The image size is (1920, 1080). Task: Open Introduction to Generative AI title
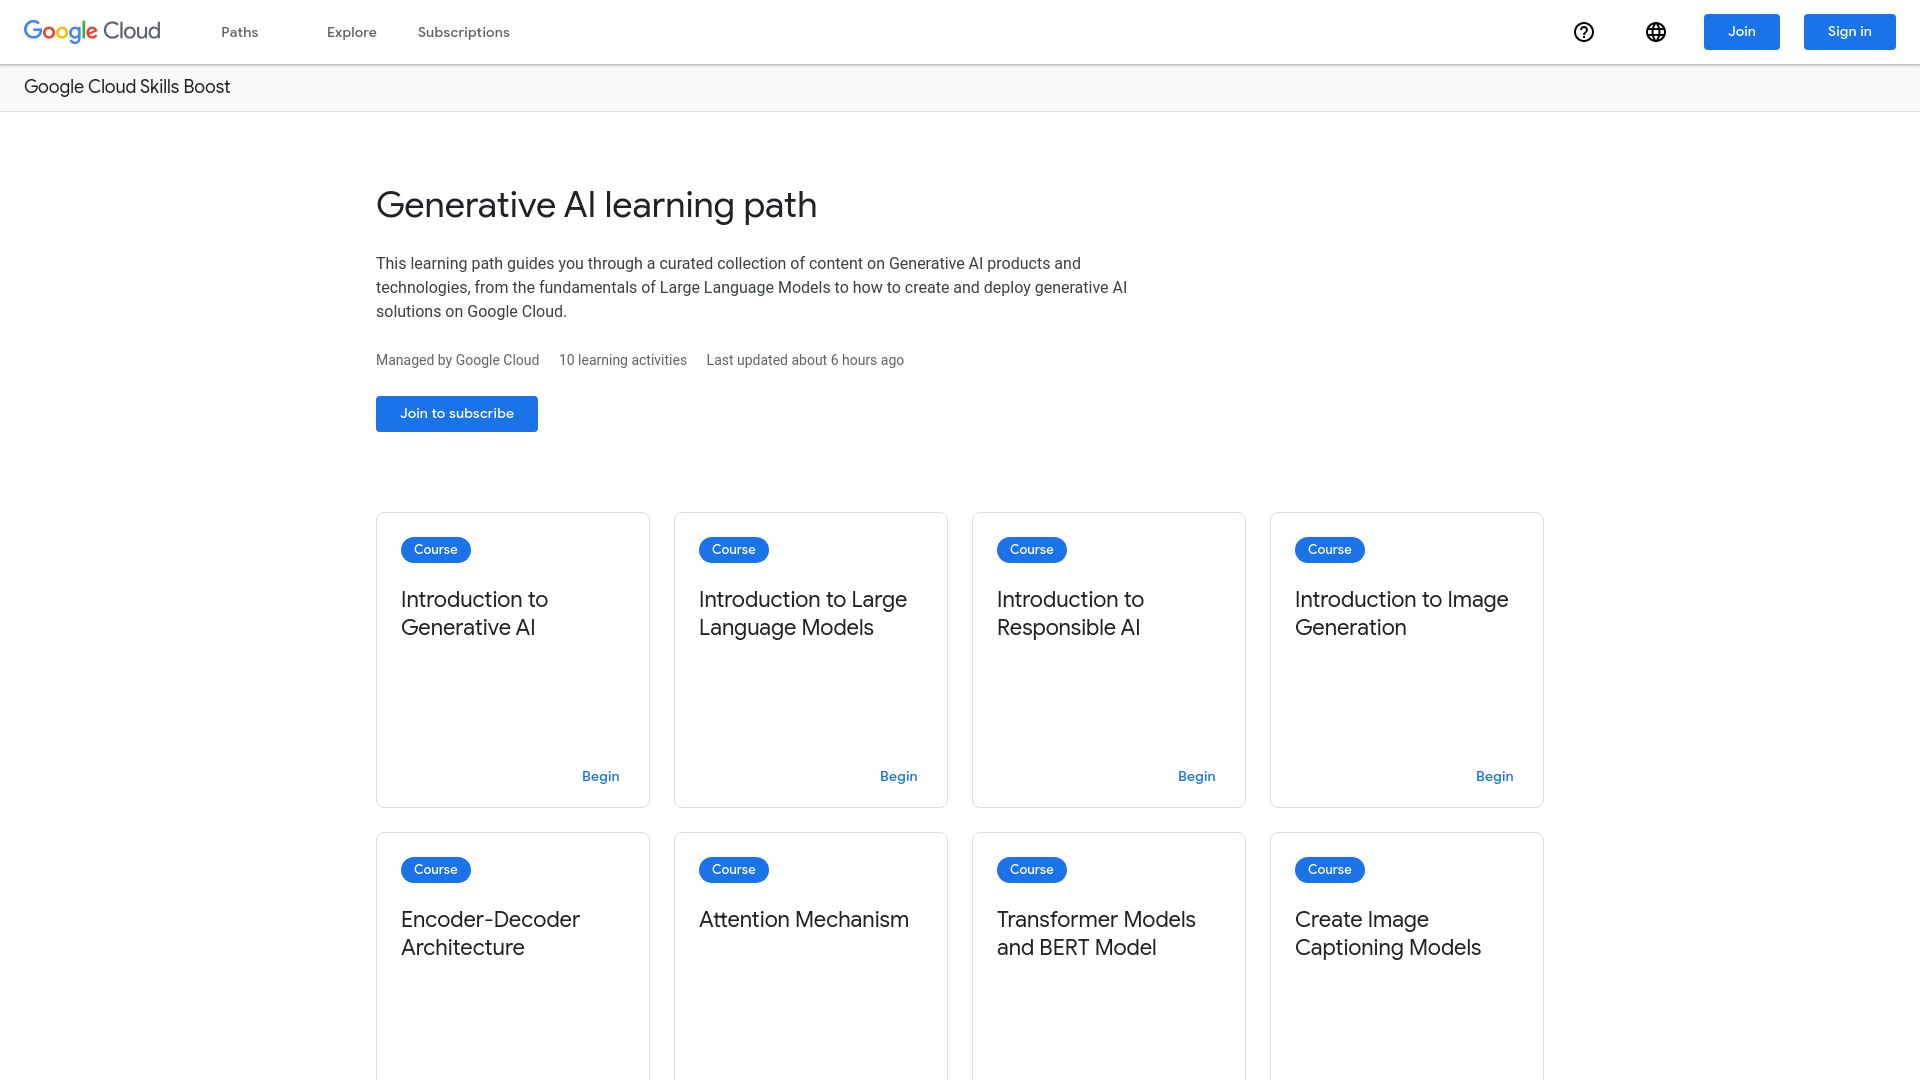475,614
